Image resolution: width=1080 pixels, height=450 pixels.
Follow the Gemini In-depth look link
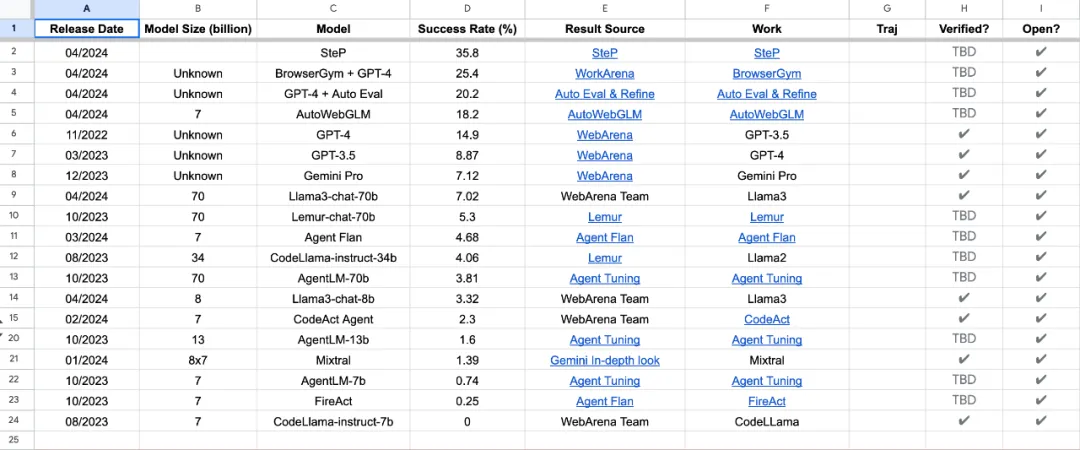(604, 360)
